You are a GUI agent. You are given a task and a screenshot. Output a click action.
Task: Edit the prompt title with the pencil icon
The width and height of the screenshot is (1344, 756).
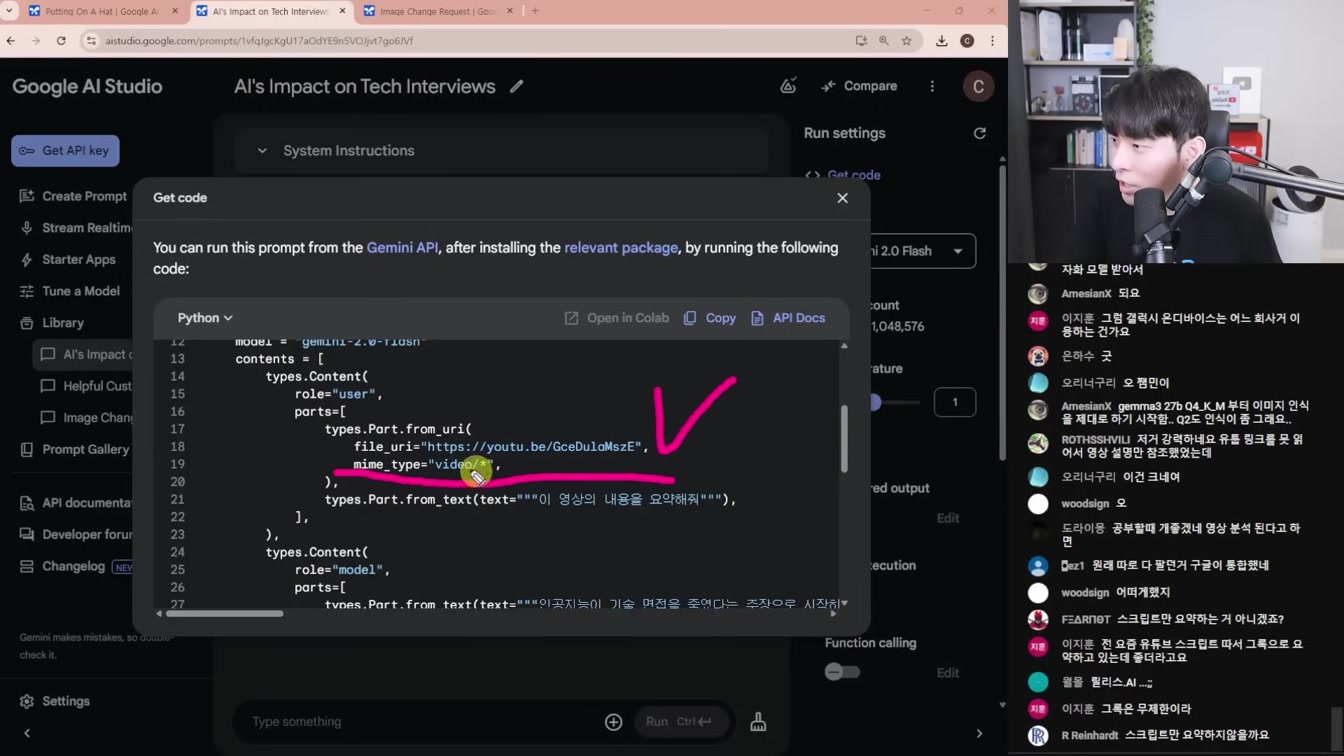(x=516, y=87)
